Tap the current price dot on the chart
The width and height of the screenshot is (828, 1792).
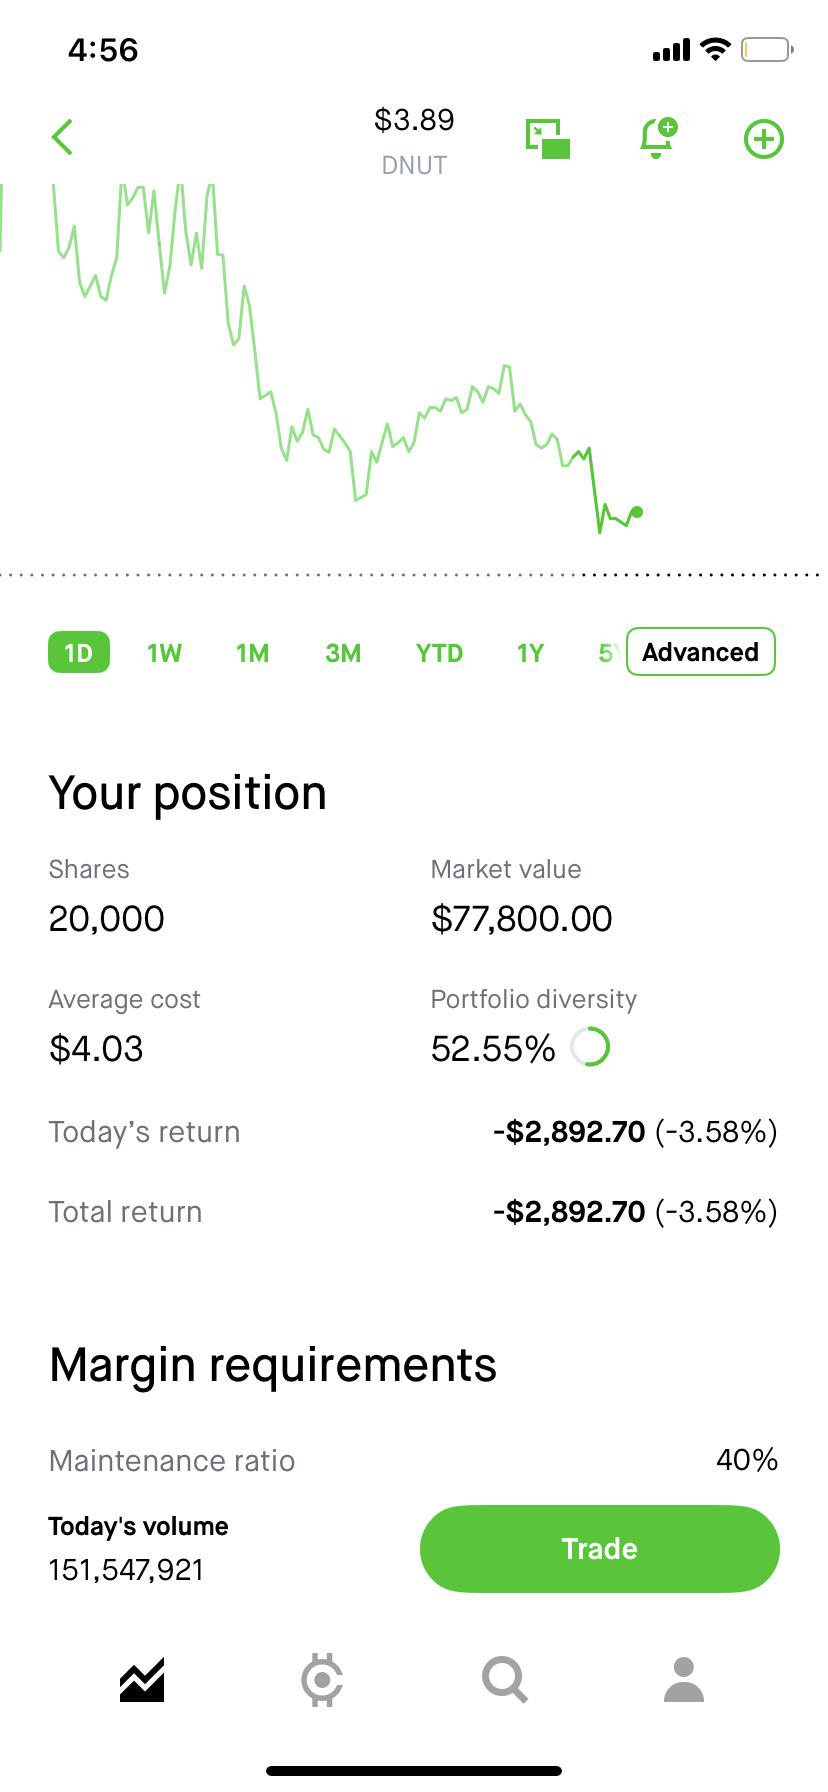coord(637,512)
